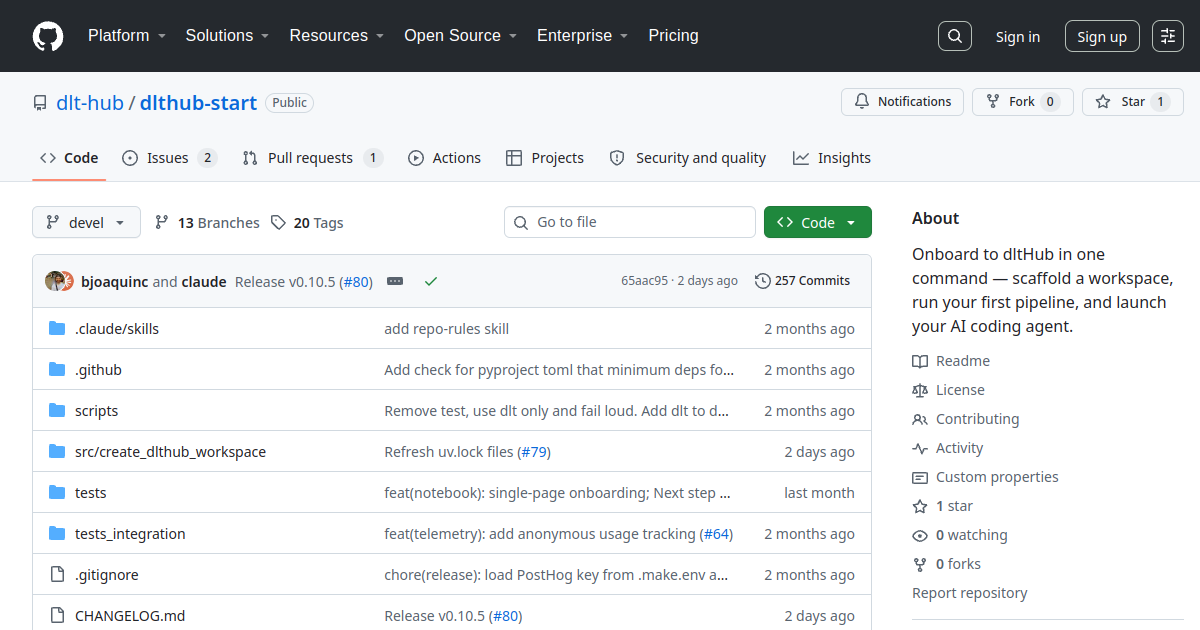Click the Notifications button

903,102
